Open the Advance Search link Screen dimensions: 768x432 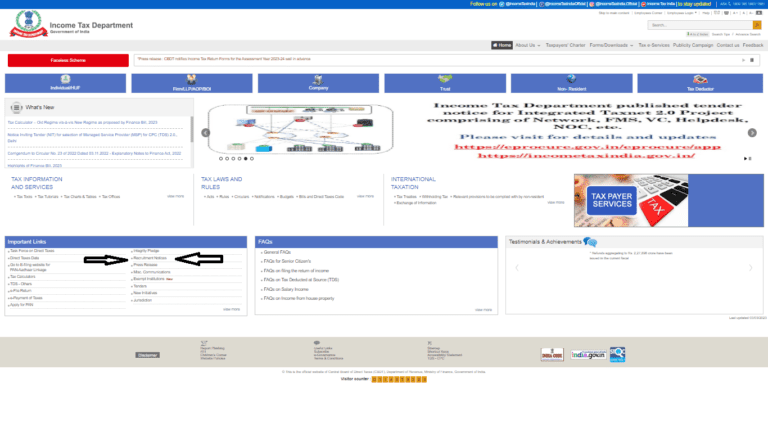(x=748, y=34)
